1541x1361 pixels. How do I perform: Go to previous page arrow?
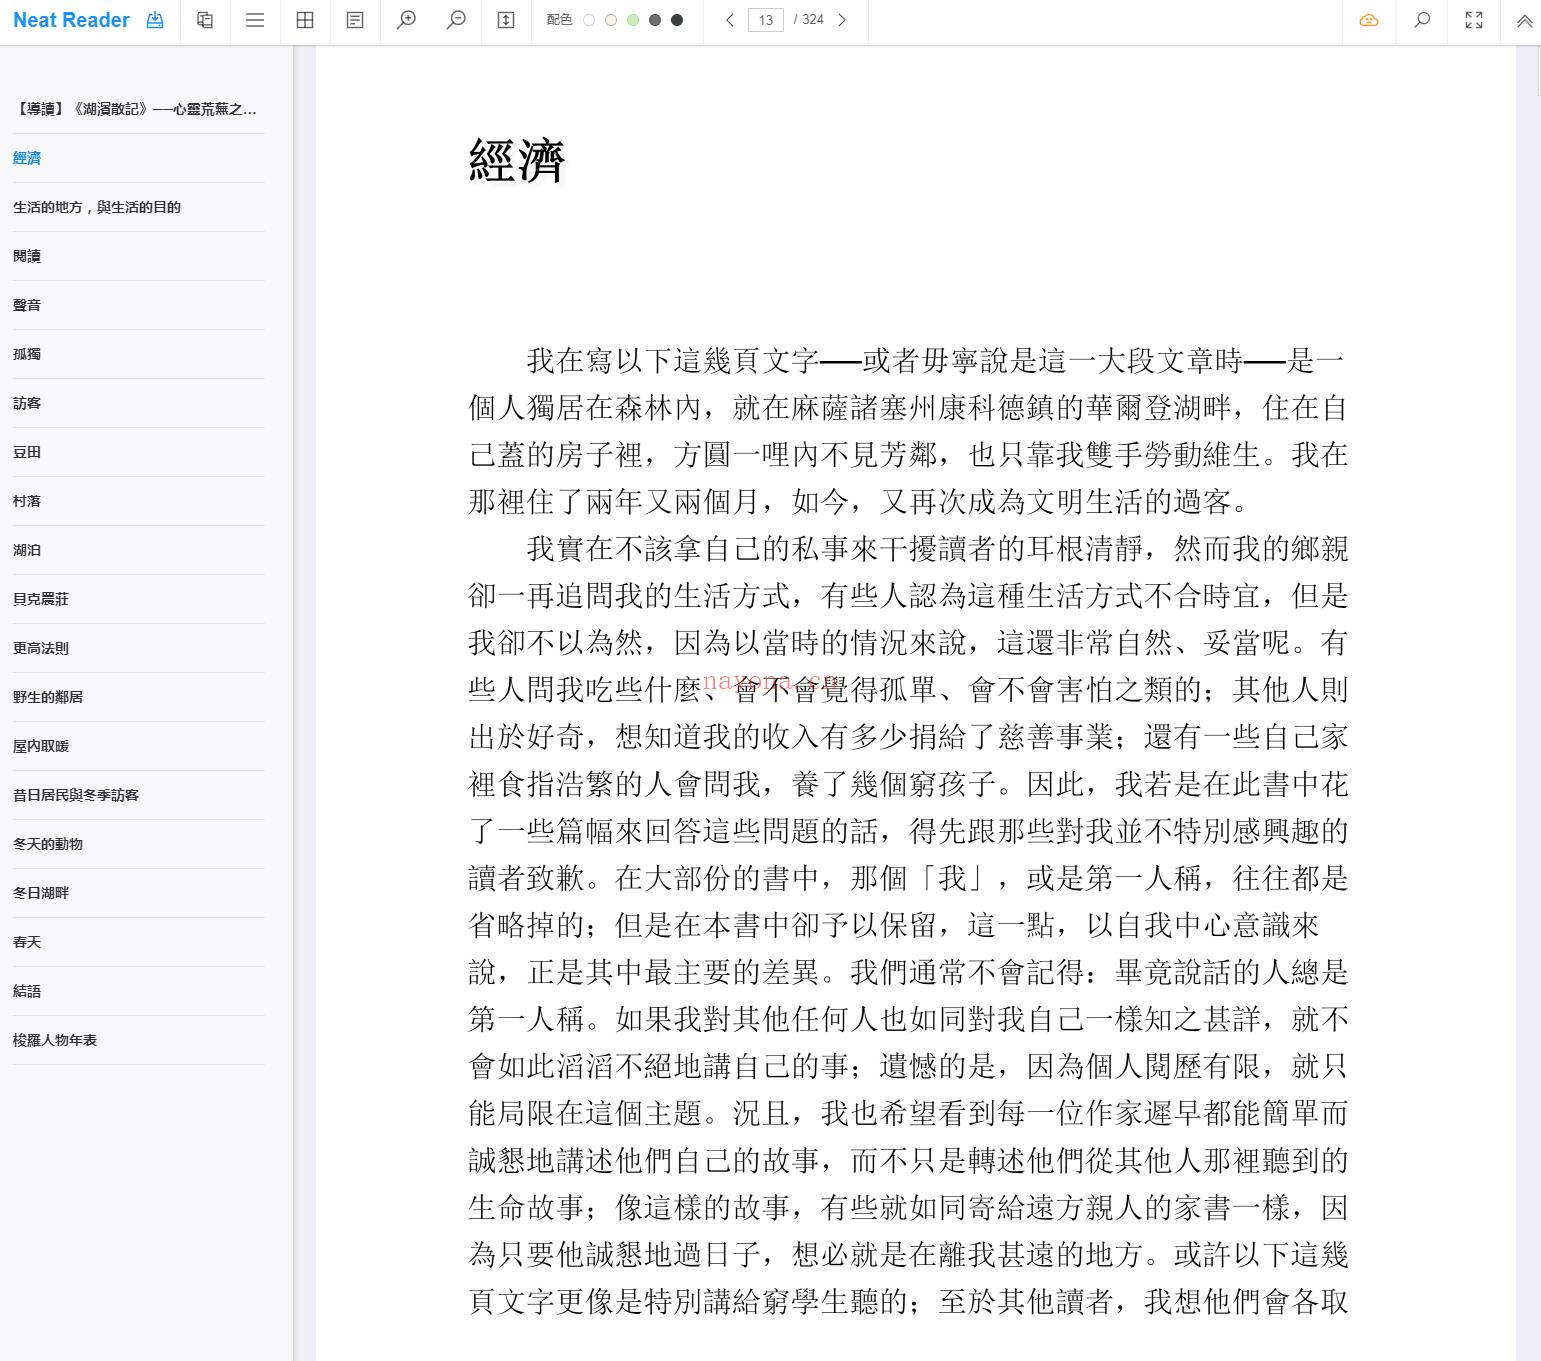pos(730,20)
